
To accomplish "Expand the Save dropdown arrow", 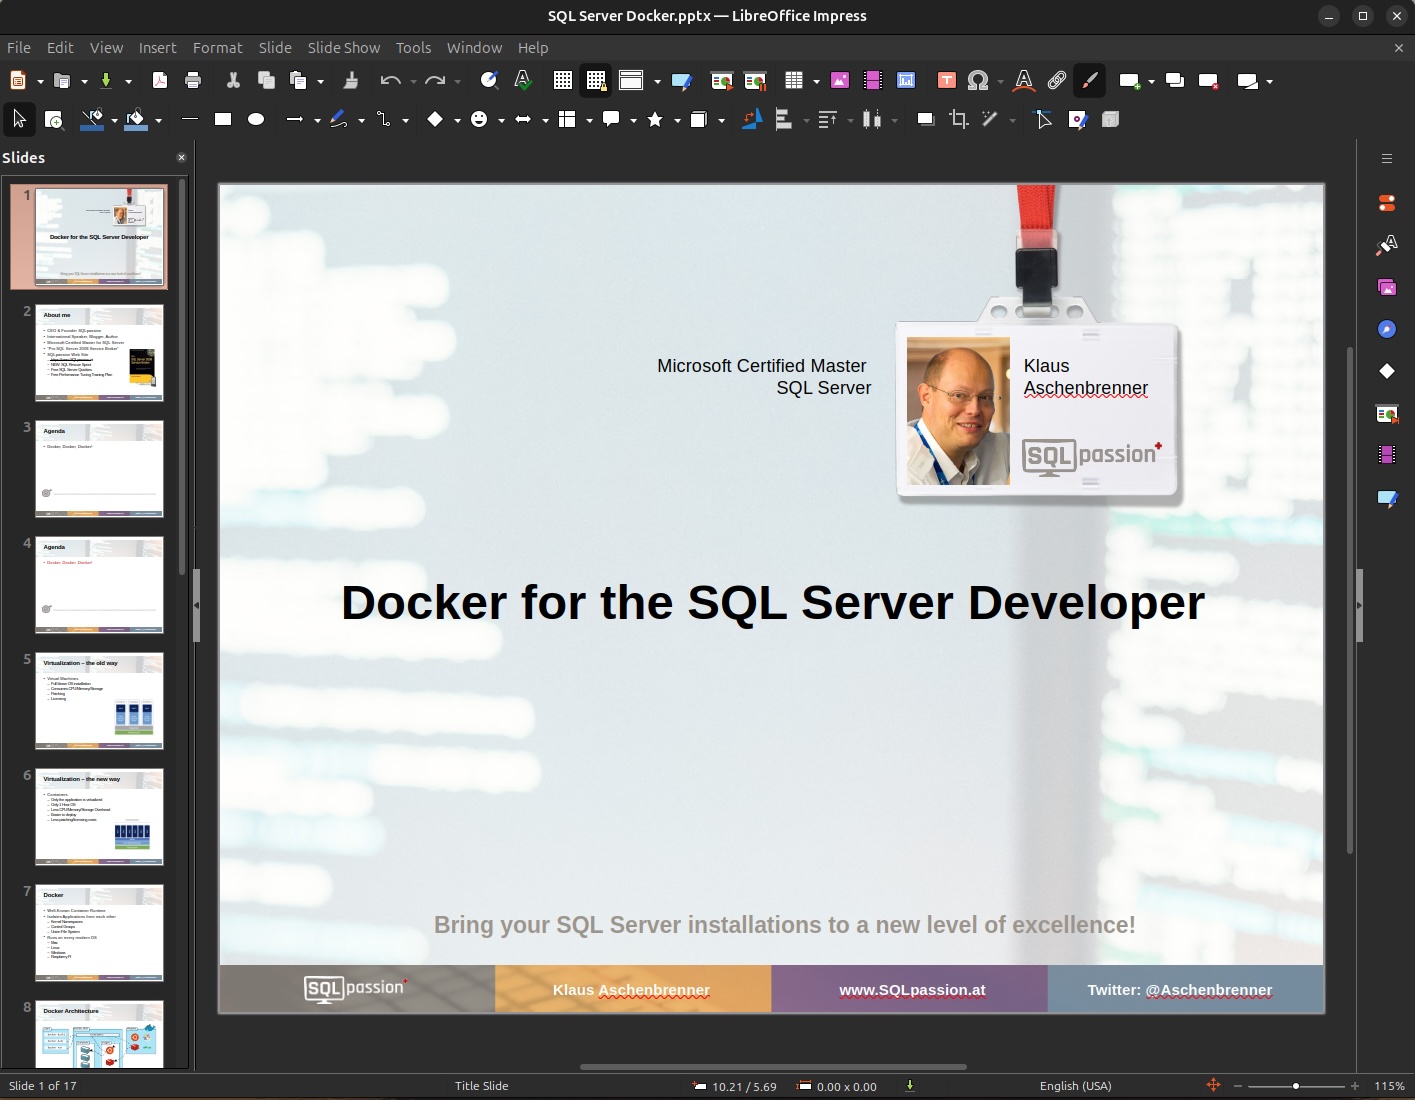I will [x=128, y=81].
